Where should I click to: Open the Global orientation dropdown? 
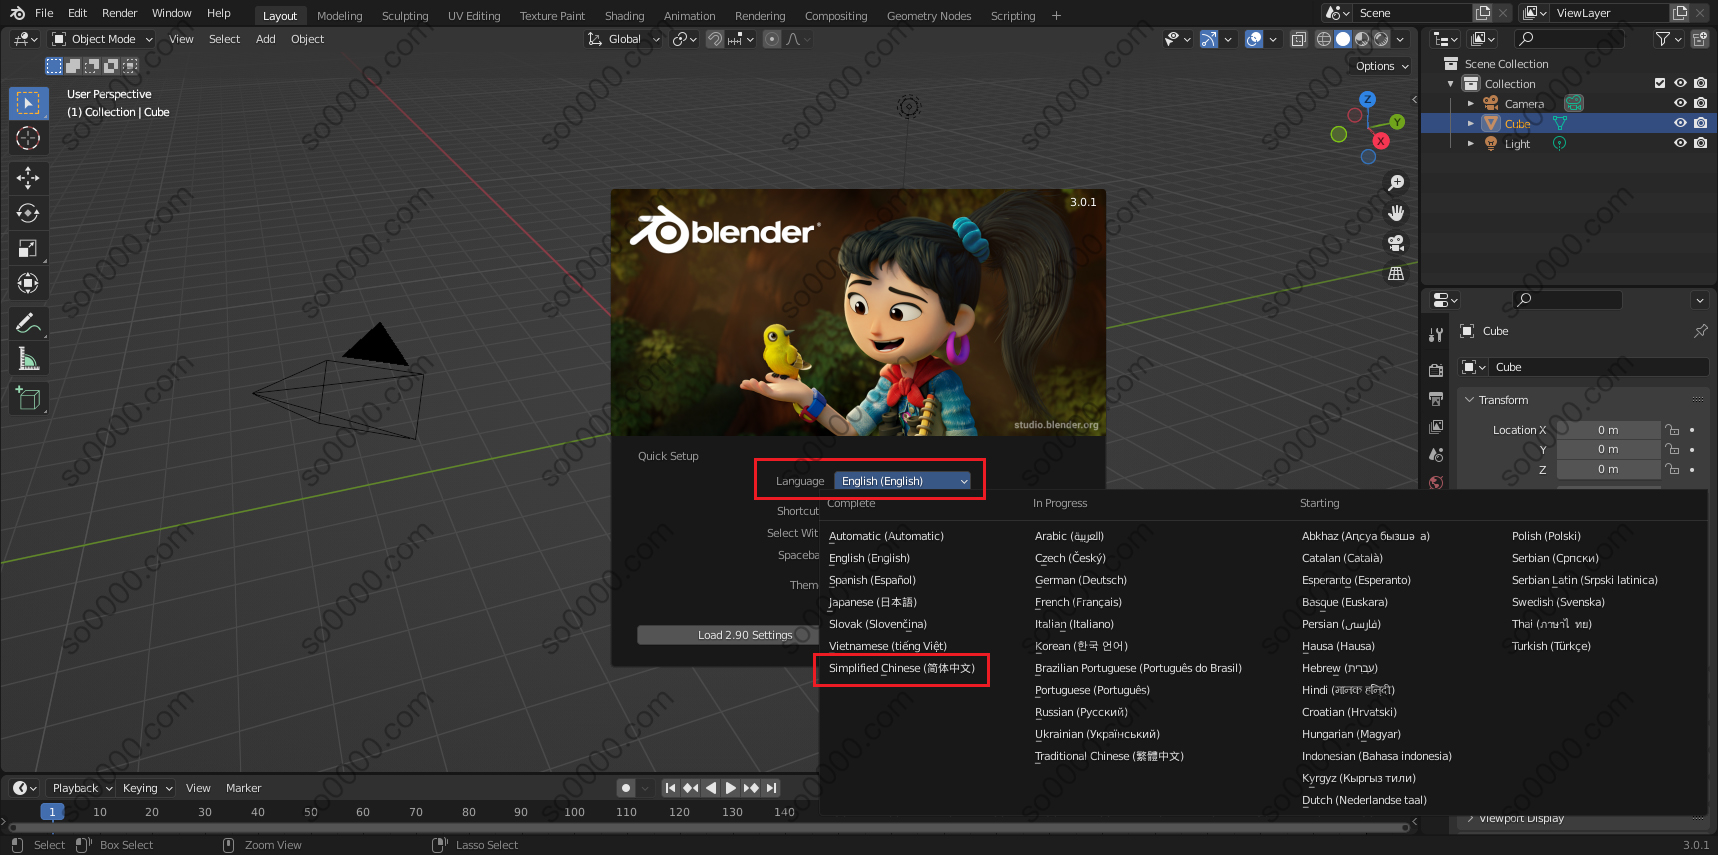tap(624, 39)
